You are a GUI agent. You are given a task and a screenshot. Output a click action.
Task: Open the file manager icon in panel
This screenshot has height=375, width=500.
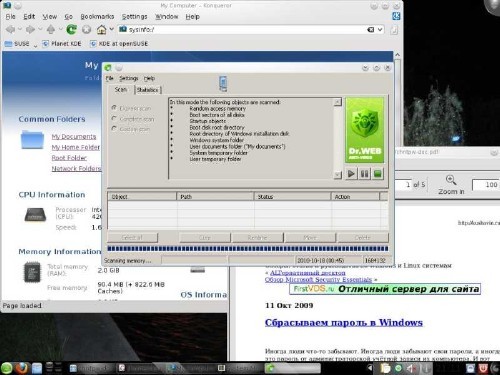pyautogui.click(x=37, y=368)
